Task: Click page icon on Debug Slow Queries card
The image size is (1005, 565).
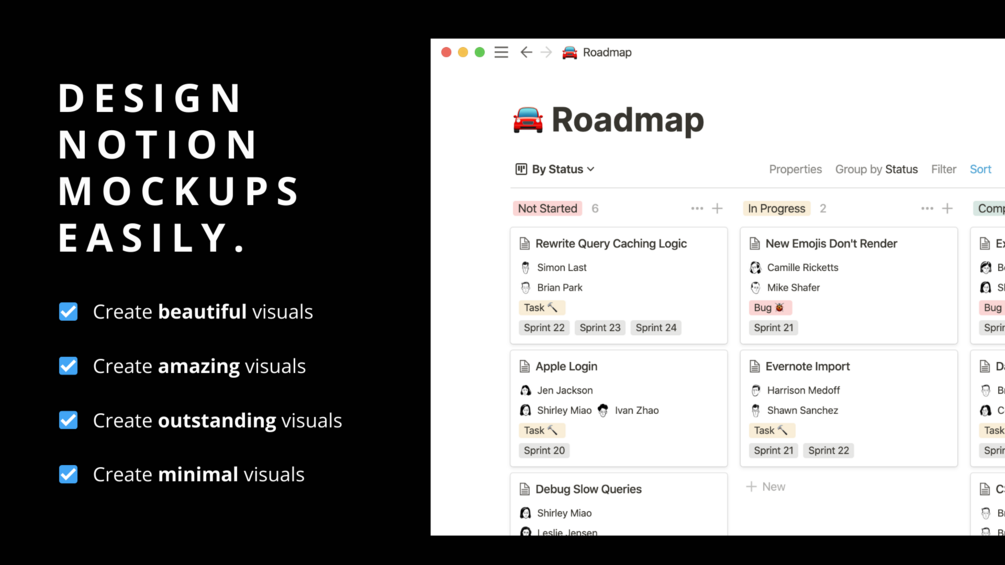Action: tap(524, 489)
